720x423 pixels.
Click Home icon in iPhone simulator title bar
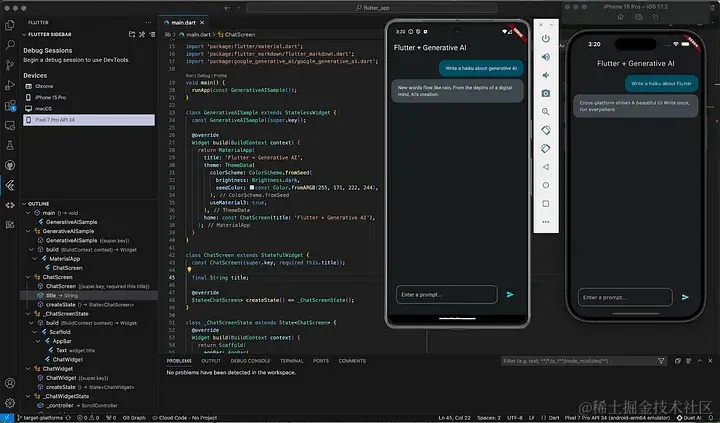620,17
